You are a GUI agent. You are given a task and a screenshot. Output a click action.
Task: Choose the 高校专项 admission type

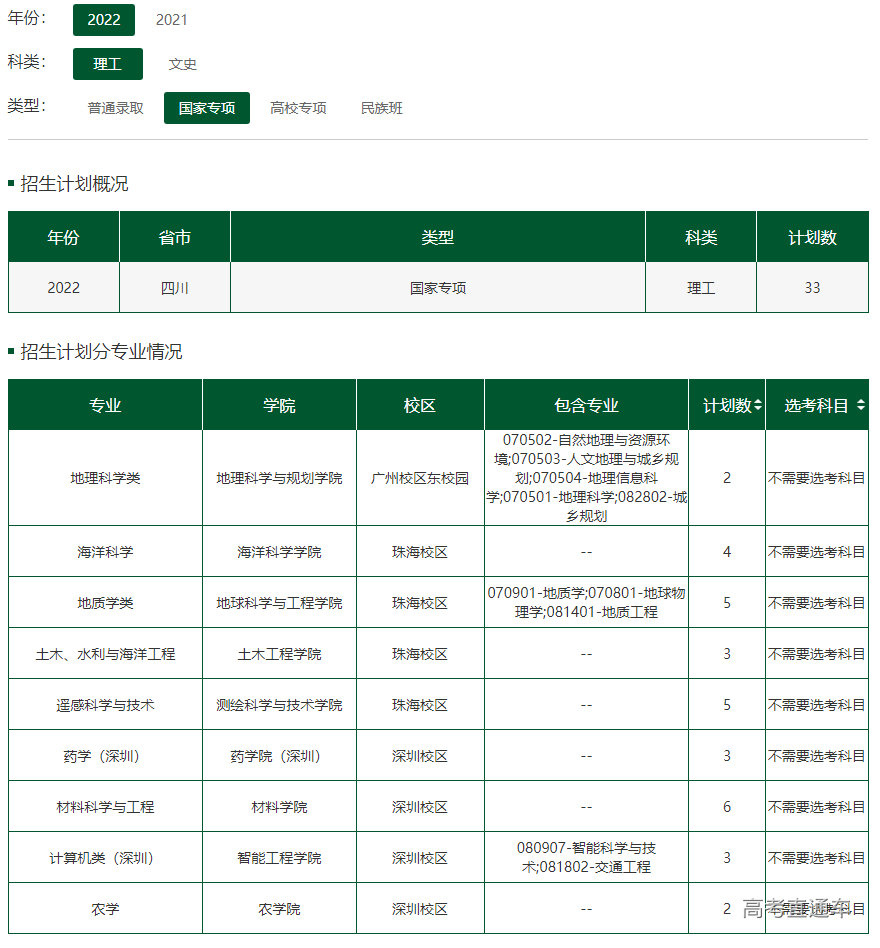tap(297, 107)
